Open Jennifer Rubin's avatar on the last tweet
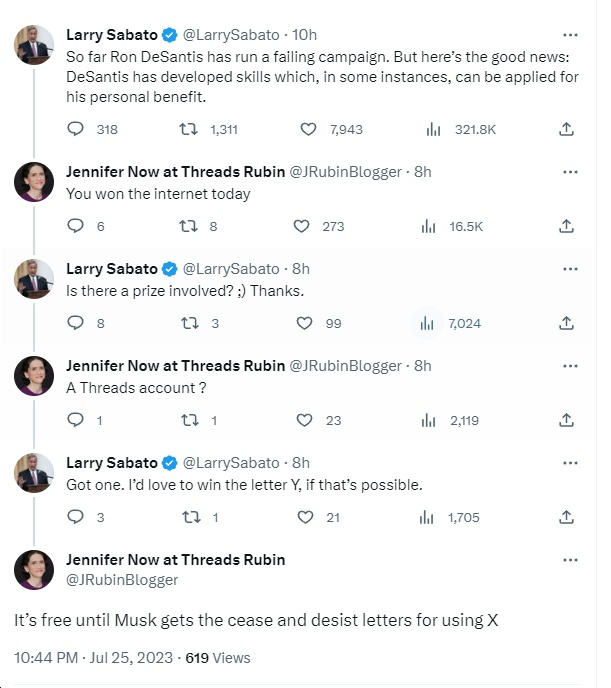 34,570
